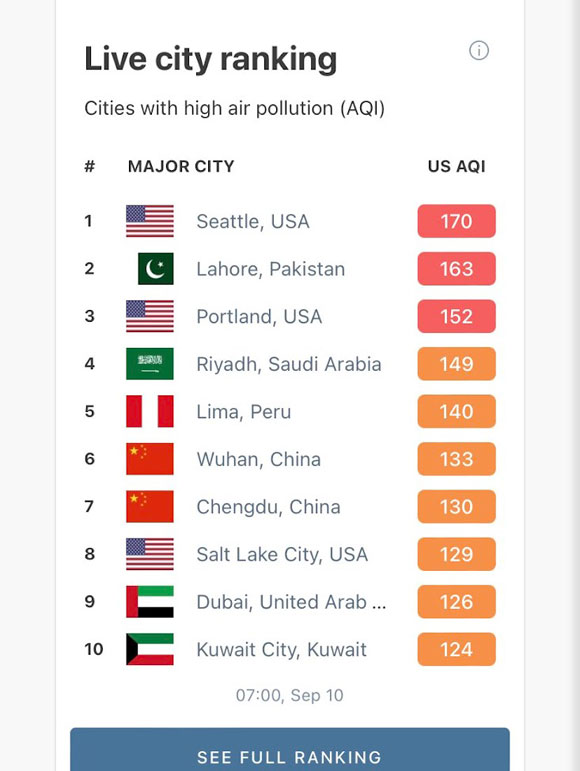Open the Seattle, USA city link
This screenshot has height=771, width=580.
[x=253, y=221]
